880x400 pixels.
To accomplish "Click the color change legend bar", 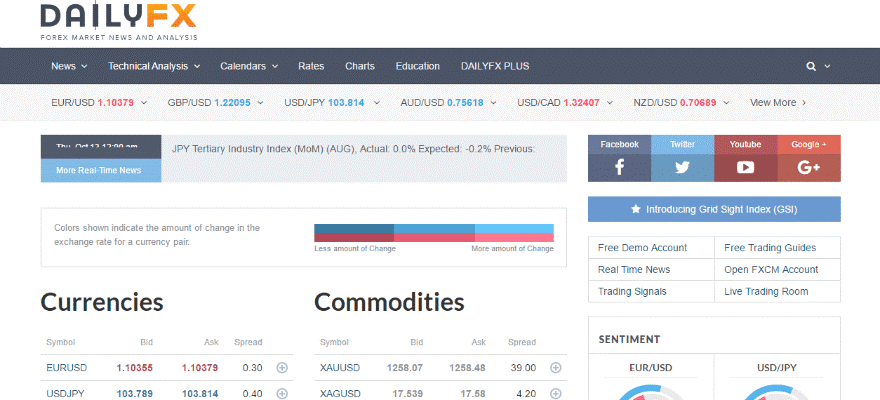I will pos(434,233).
